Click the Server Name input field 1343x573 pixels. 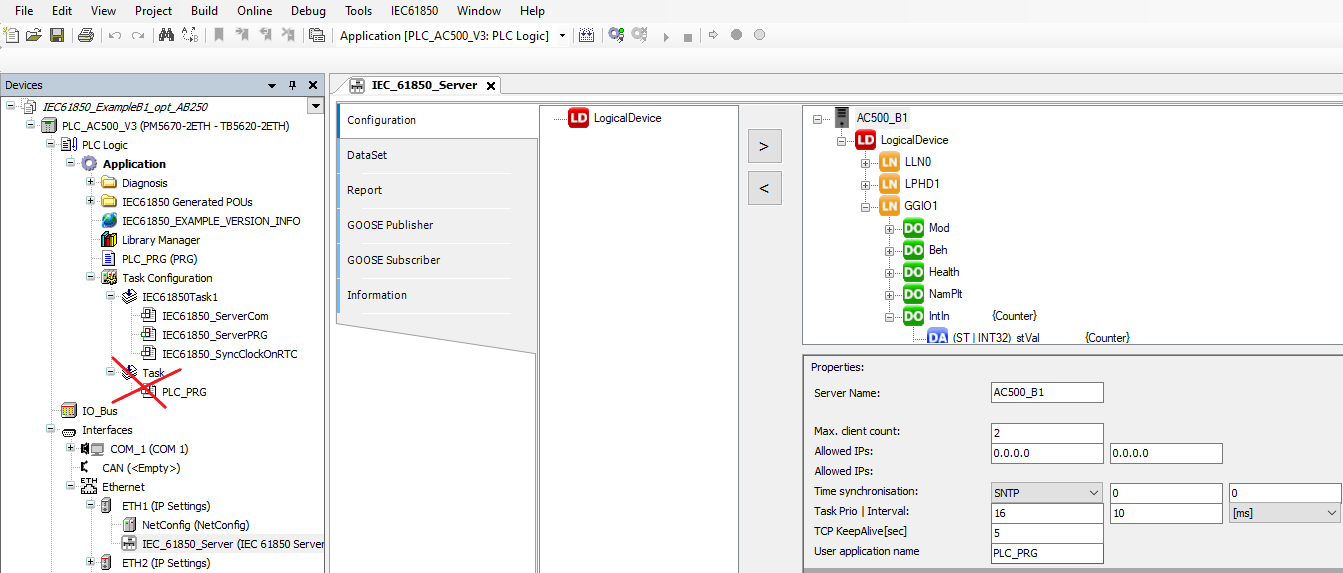click(1046, 393)
